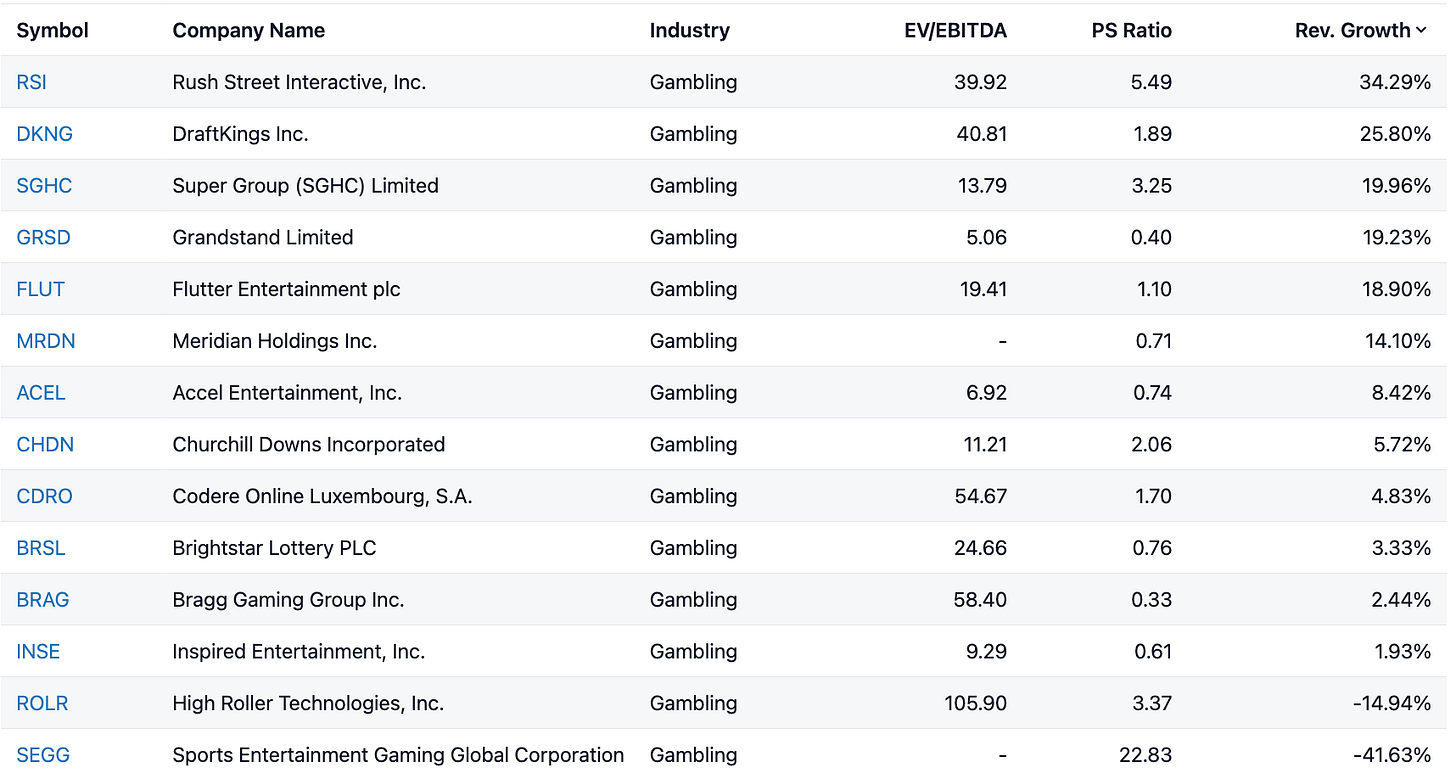Click the Symbol column header
The image size is (1456, 779).
[x=53, y=31]
